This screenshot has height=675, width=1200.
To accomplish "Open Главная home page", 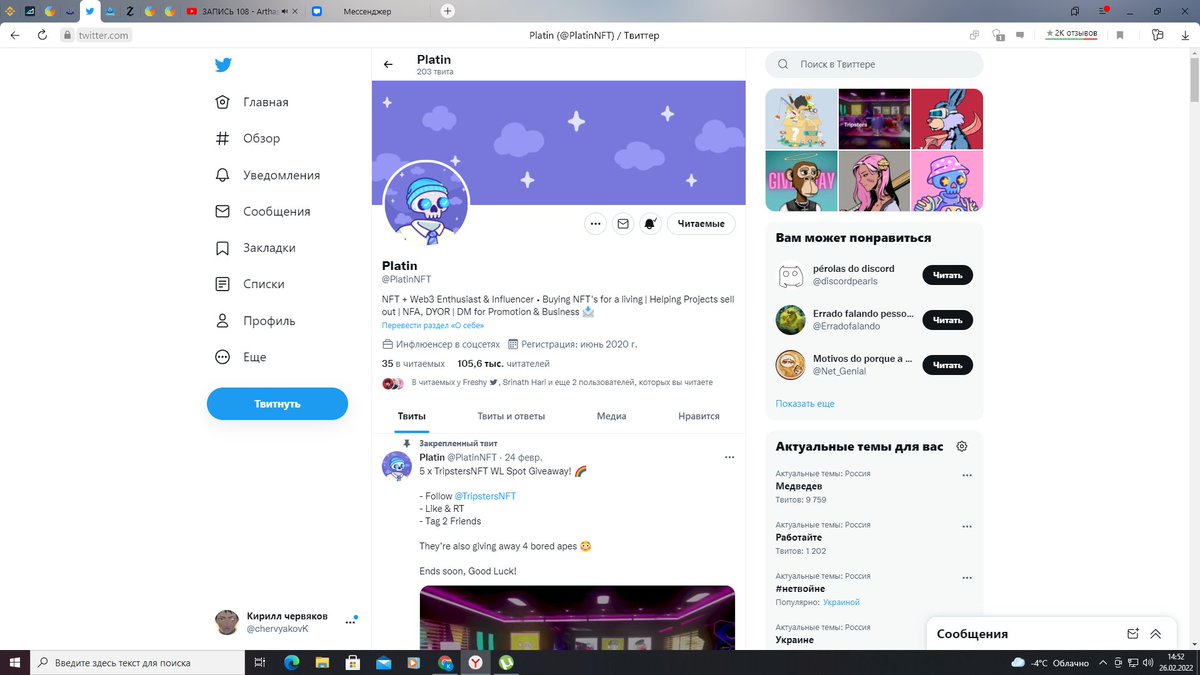I will click(252, 102).
